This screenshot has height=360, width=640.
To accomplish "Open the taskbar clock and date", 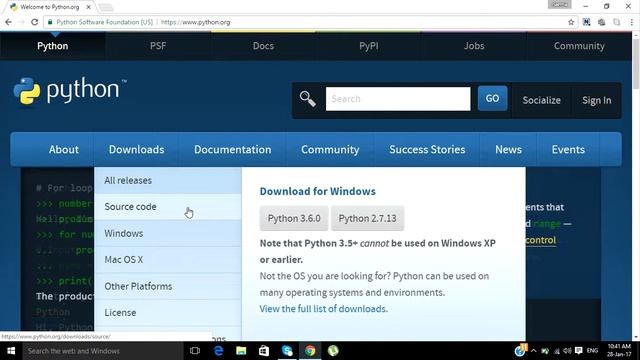I will 619,350.
